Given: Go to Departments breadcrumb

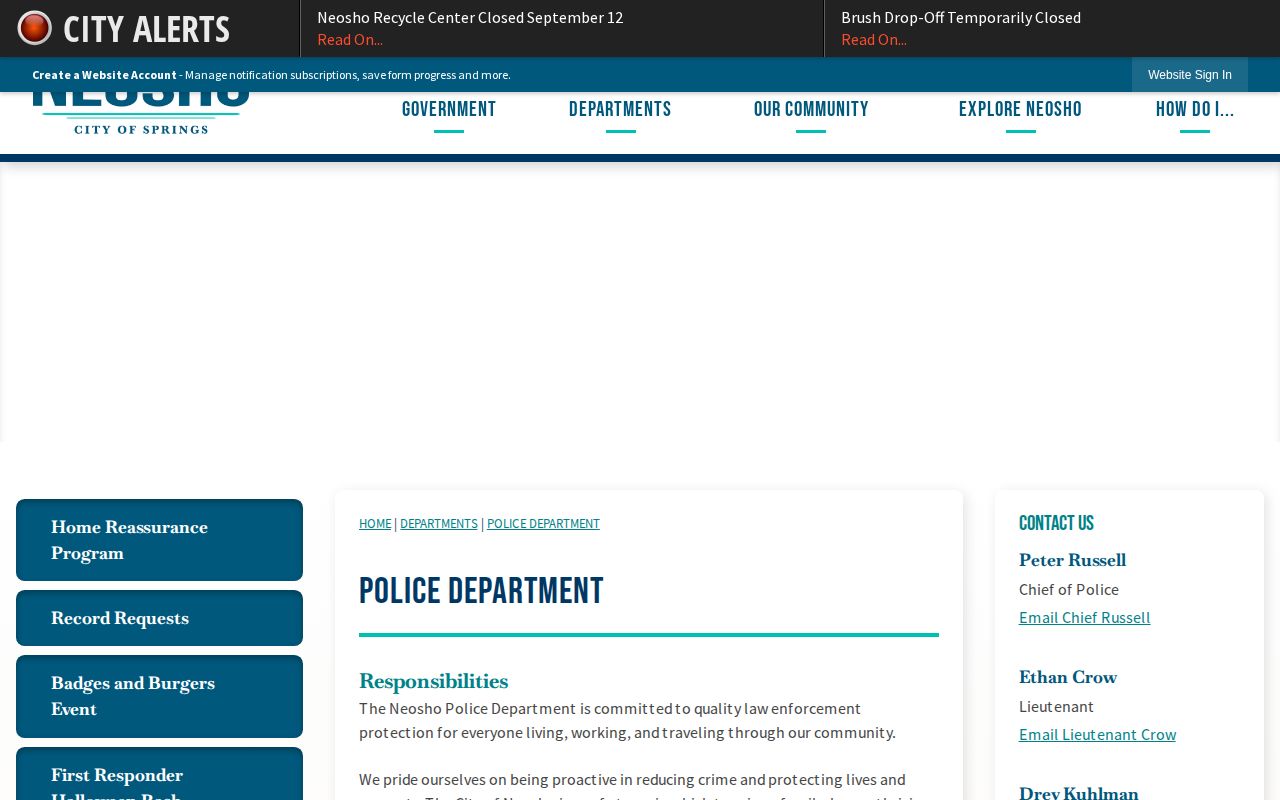Looking at the screenshot, I should pyautogui.click(x=439, y=524).
